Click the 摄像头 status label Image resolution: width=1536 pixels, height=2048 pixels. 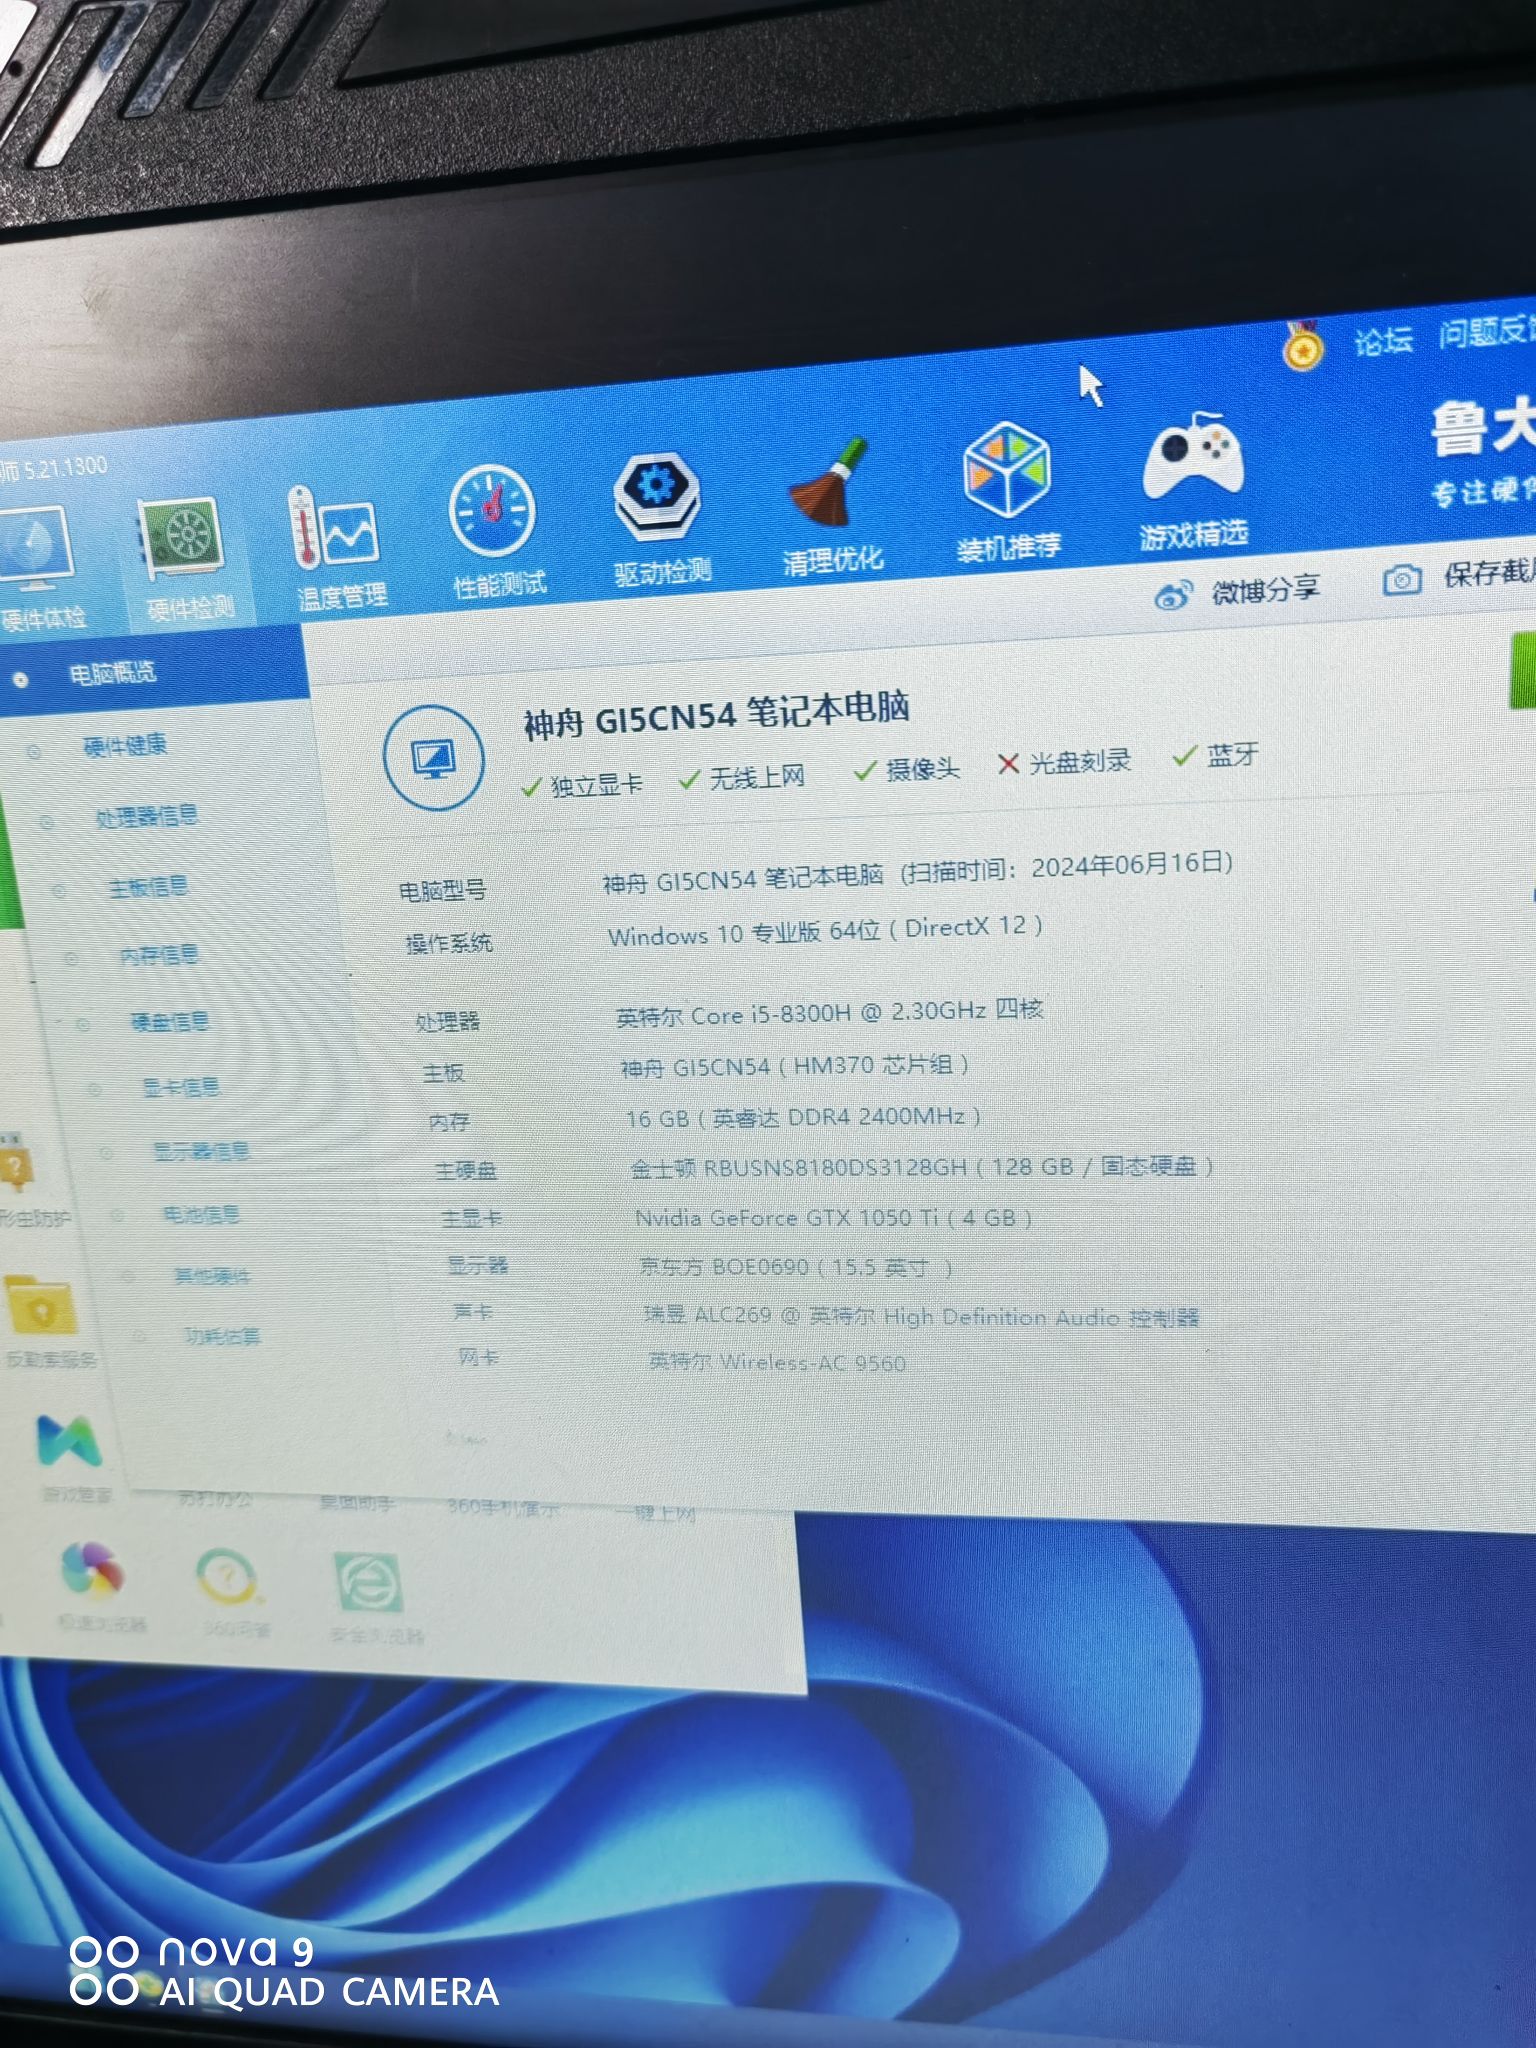(x=922, y=769)
